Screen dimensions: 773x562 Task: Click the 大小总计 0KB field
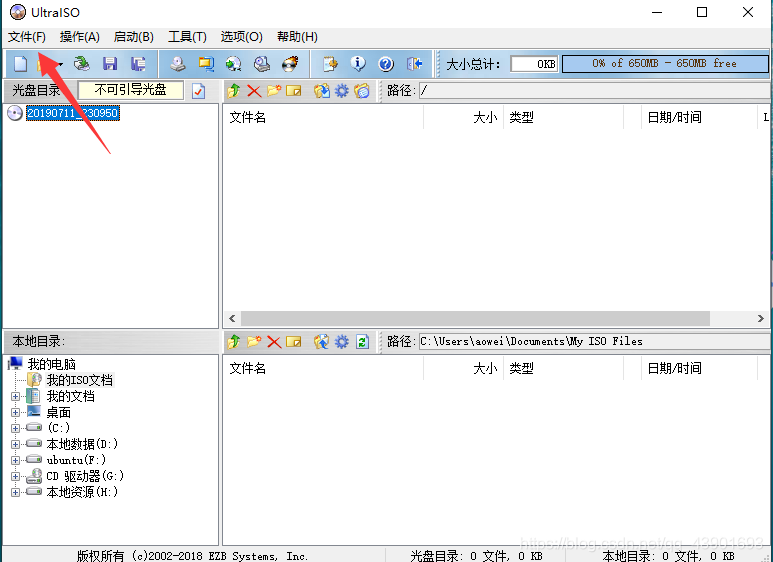[x=534, y=64]
